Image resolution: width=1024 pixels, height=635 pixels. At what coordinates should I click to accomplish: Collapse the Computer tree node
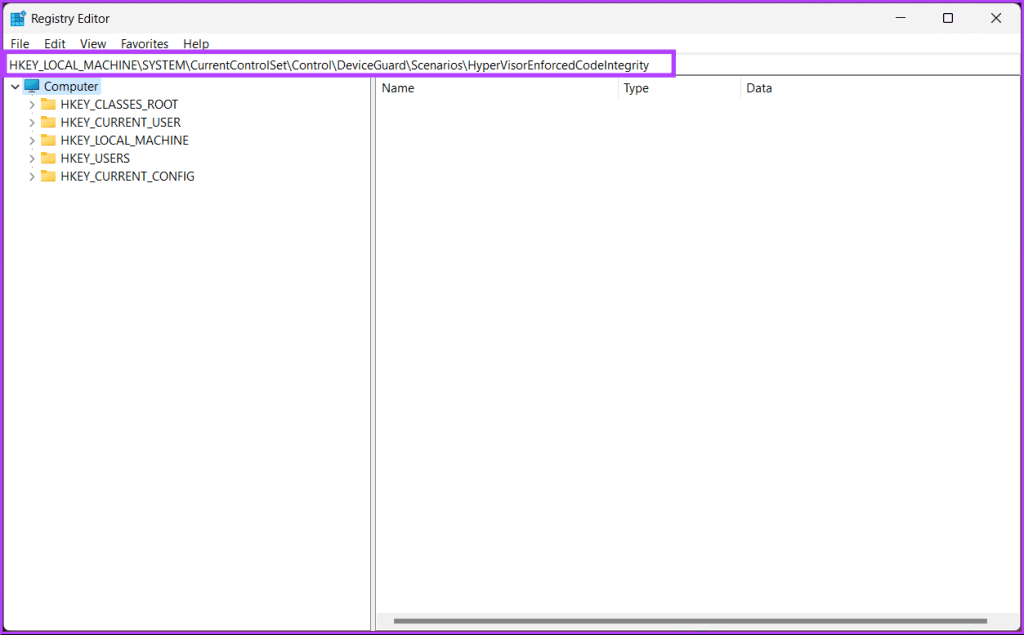14,86
